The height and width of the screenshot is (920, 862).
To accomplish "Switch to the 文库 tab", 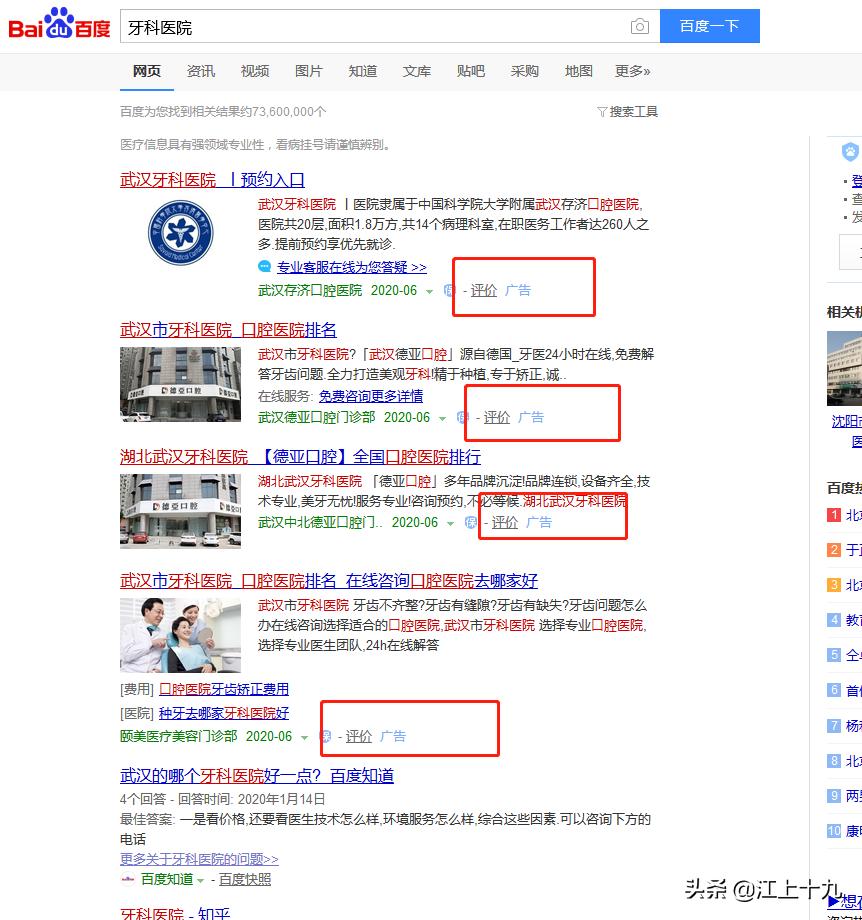I will click(417, 71).
